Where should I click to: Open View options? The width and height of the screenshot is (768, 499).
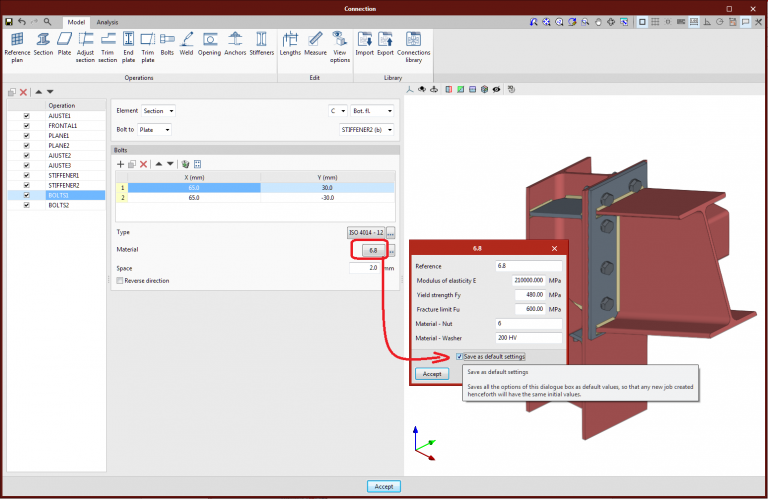(x=339, y=47)
